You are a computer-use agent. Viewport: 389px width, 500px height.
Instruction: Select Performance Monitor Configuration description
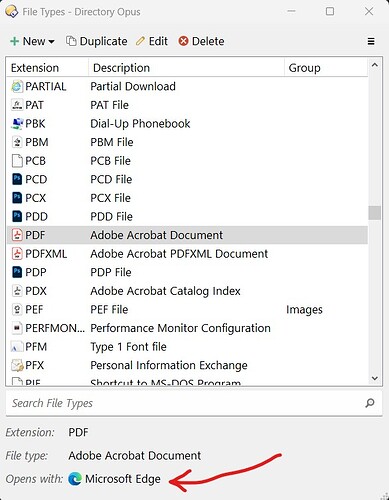(180, 328)
